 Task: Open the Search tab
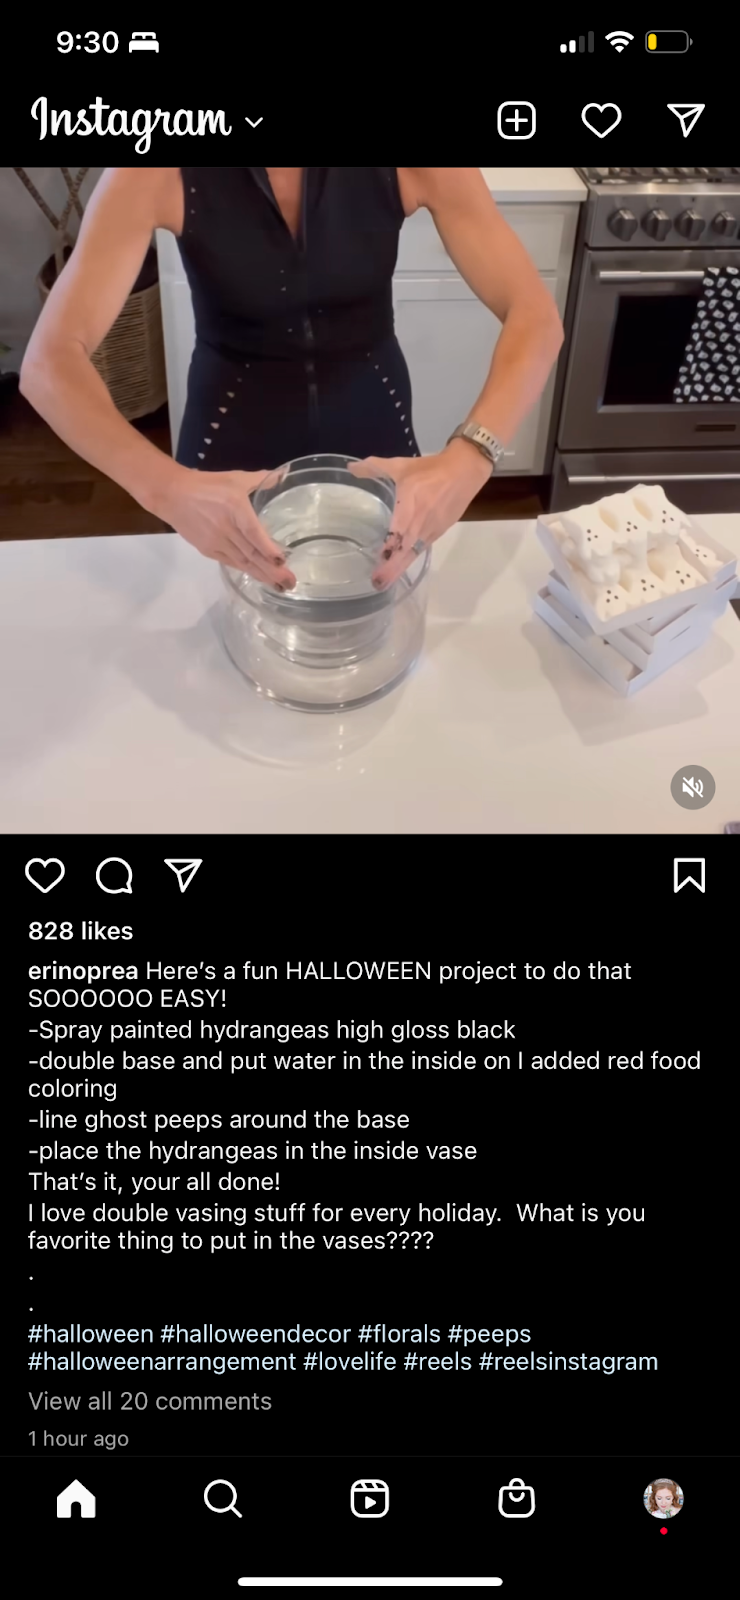point(222,1499)
